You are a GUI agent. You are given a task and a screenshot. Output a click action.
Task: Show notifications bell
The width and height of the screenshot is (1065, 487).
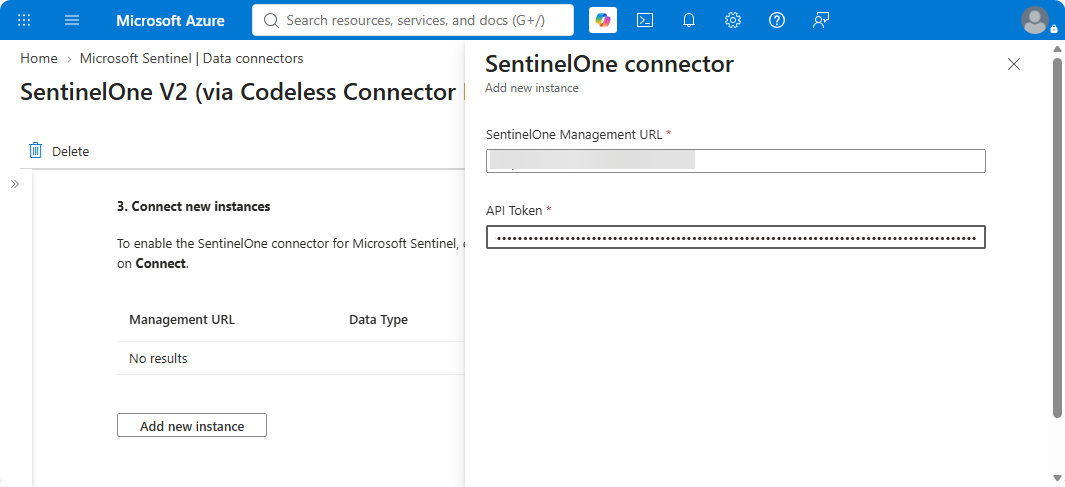pyautogui.click(x=689, y=20)
